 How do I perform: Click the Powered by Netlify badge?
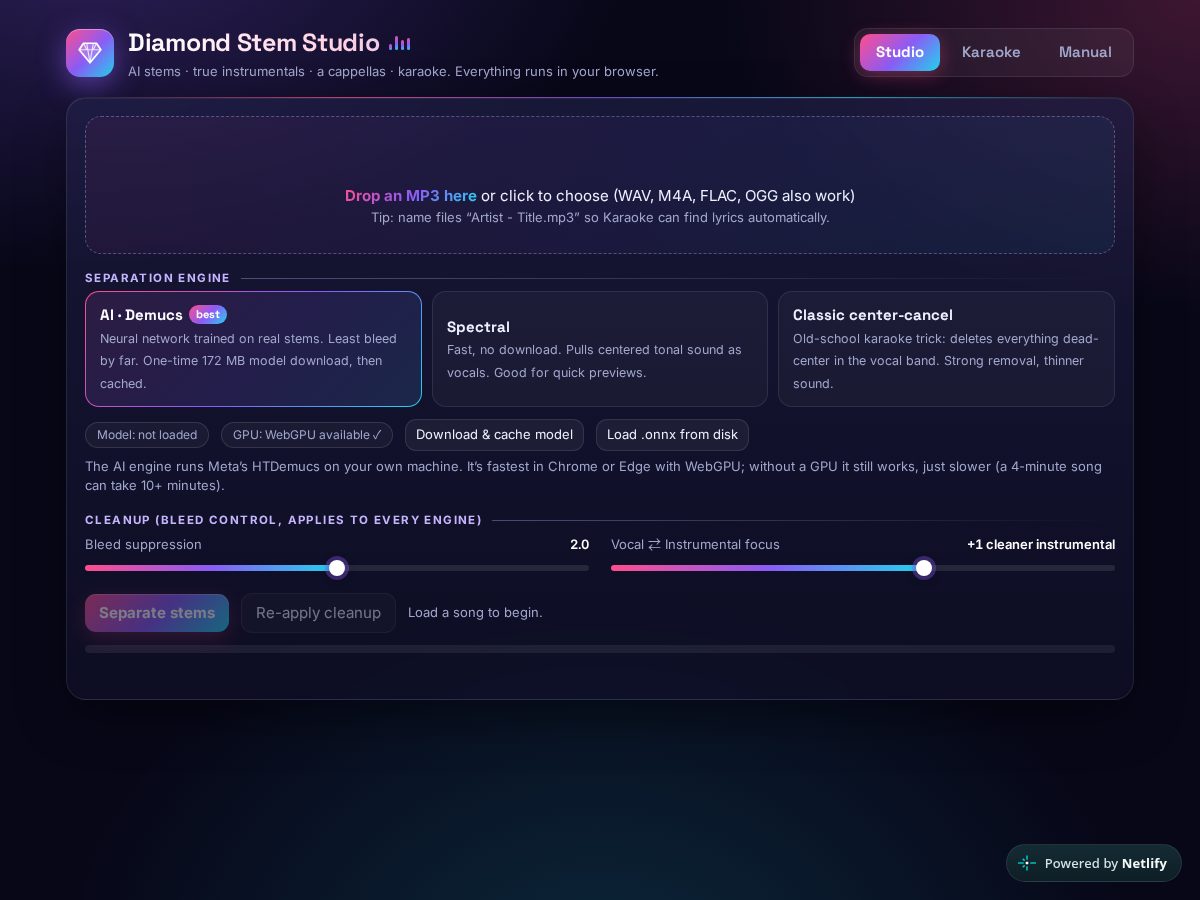[x=1093, y=863]
